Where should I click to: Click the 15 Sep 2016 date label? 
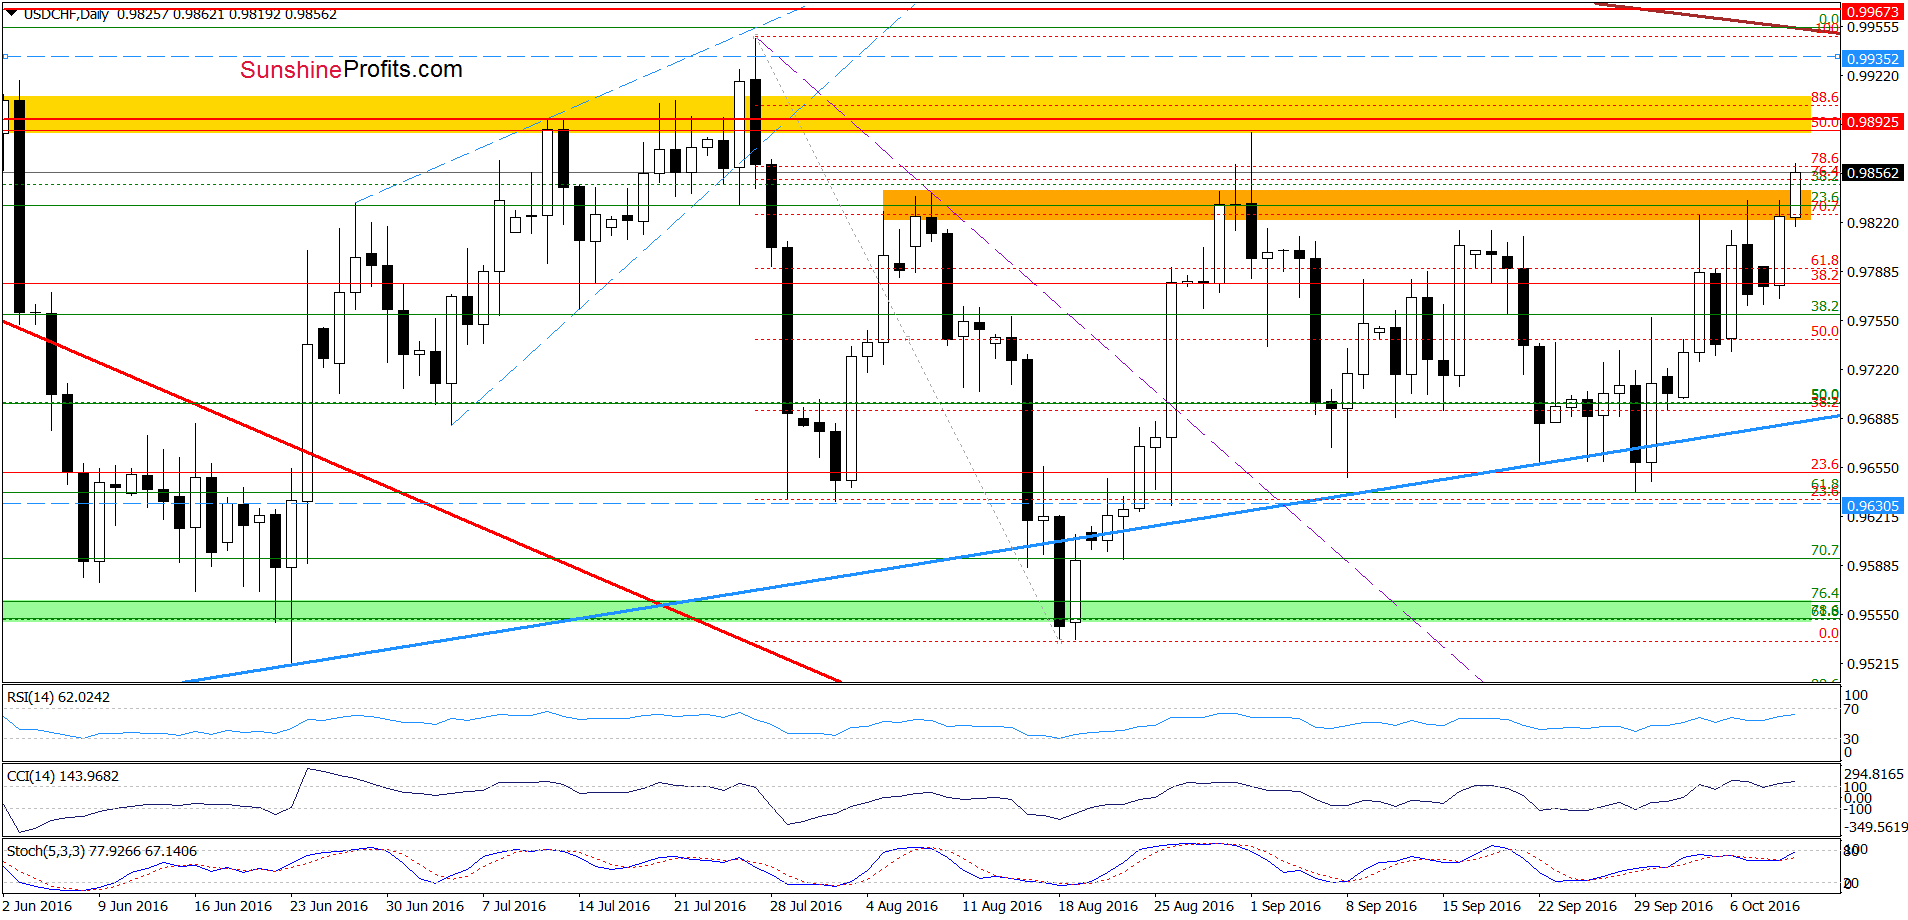(1482, 906)
